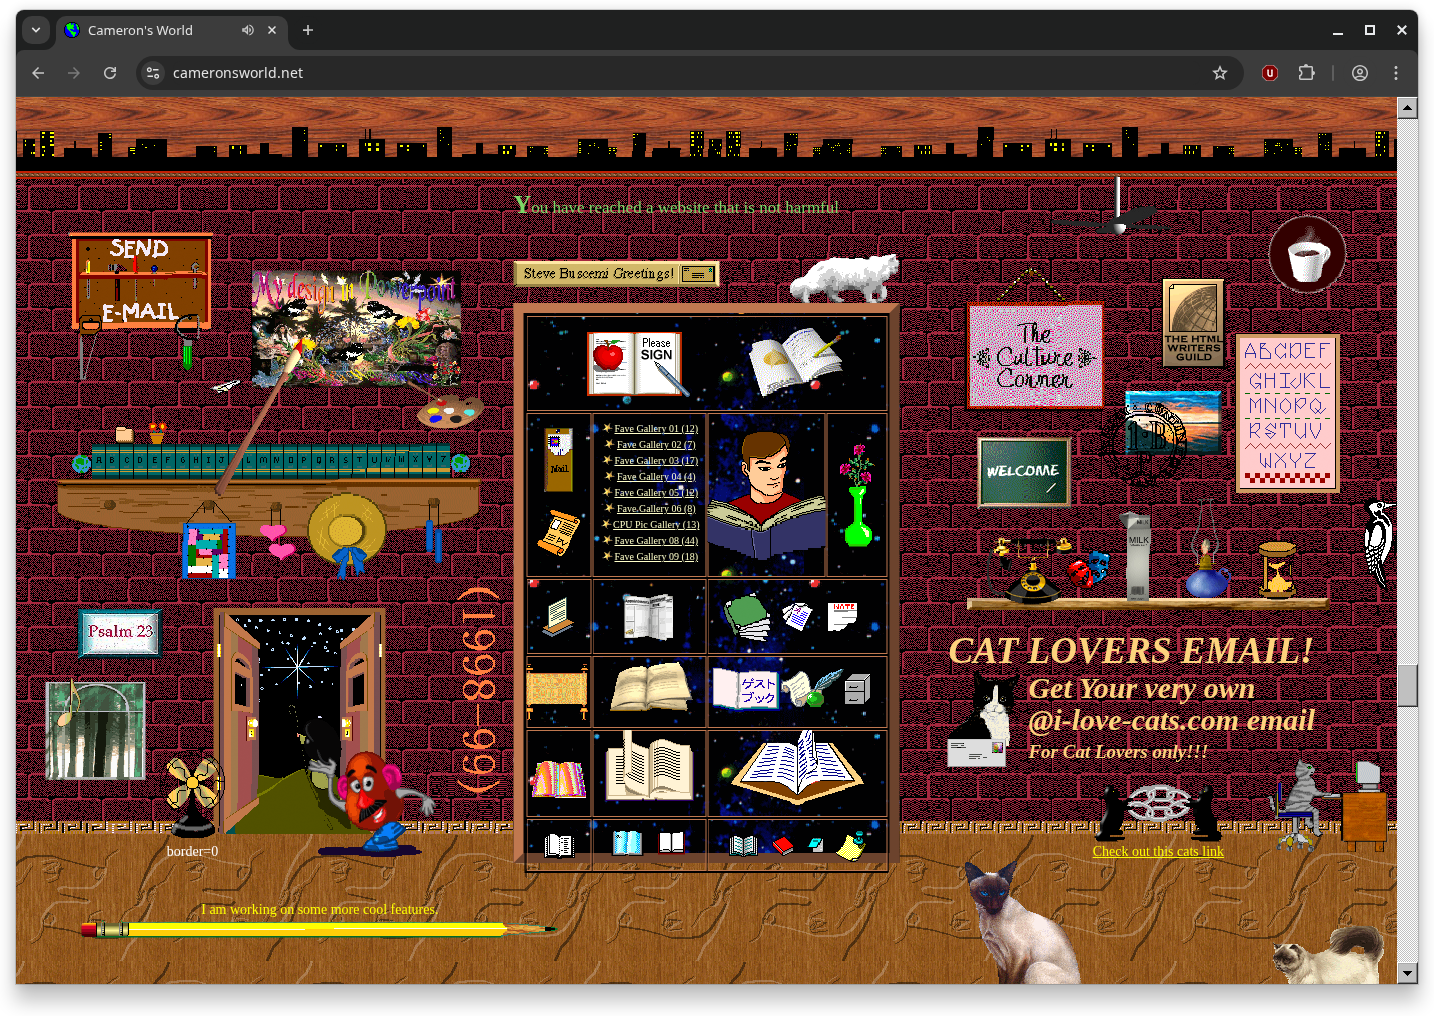Viewport: 1434px width, 1016px height.
Task: Click the orange scroll icon under Nail
Action: point(558,533)
